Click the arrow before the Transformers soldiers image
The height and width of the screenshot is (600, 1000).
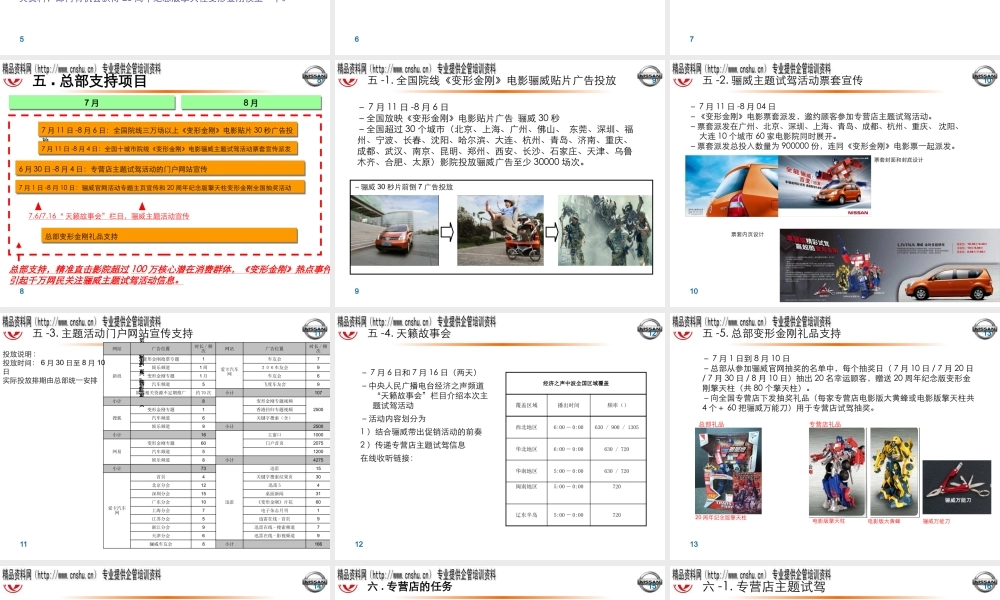coord(551,232)
